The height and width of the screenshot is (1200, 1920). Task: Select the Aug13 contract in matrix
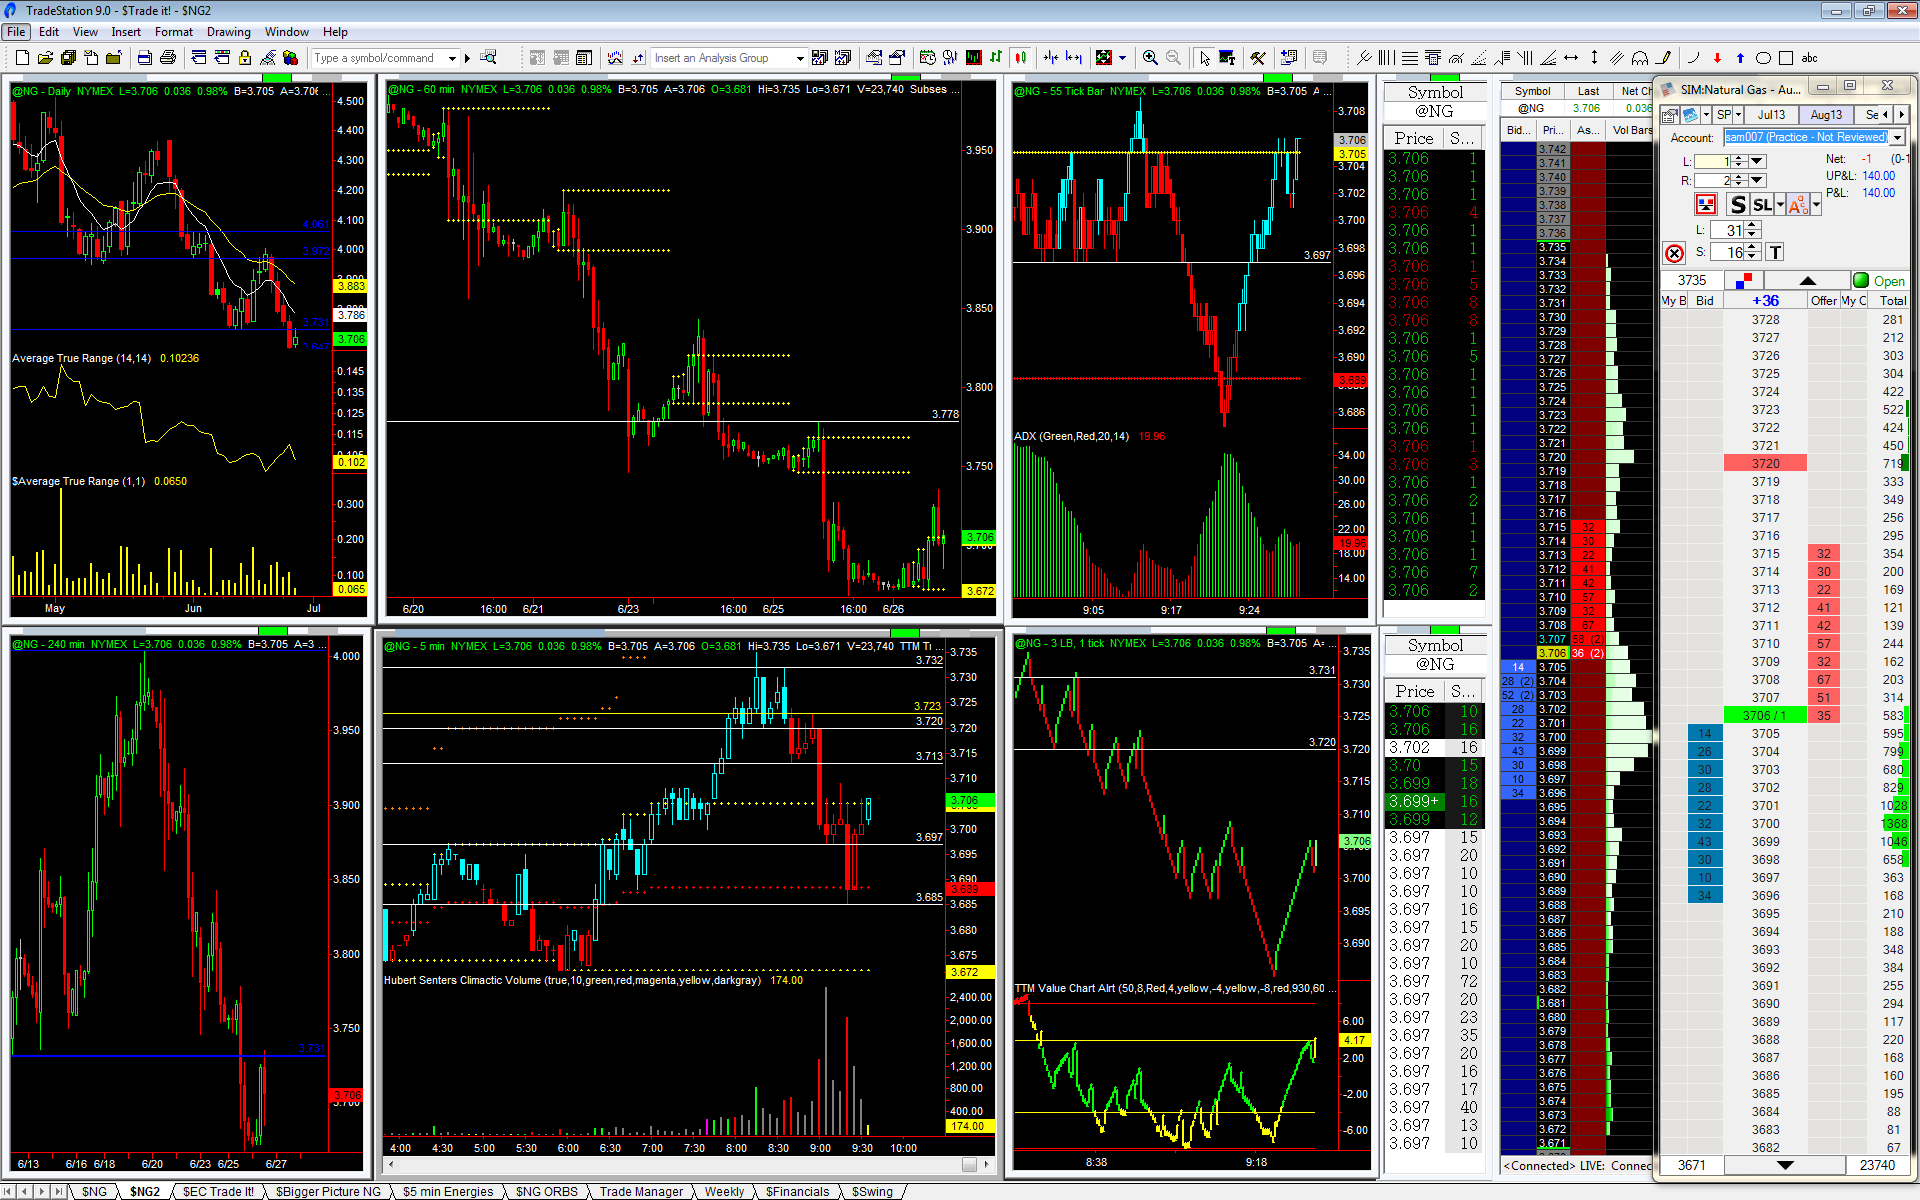click(x=1826, y=115)
